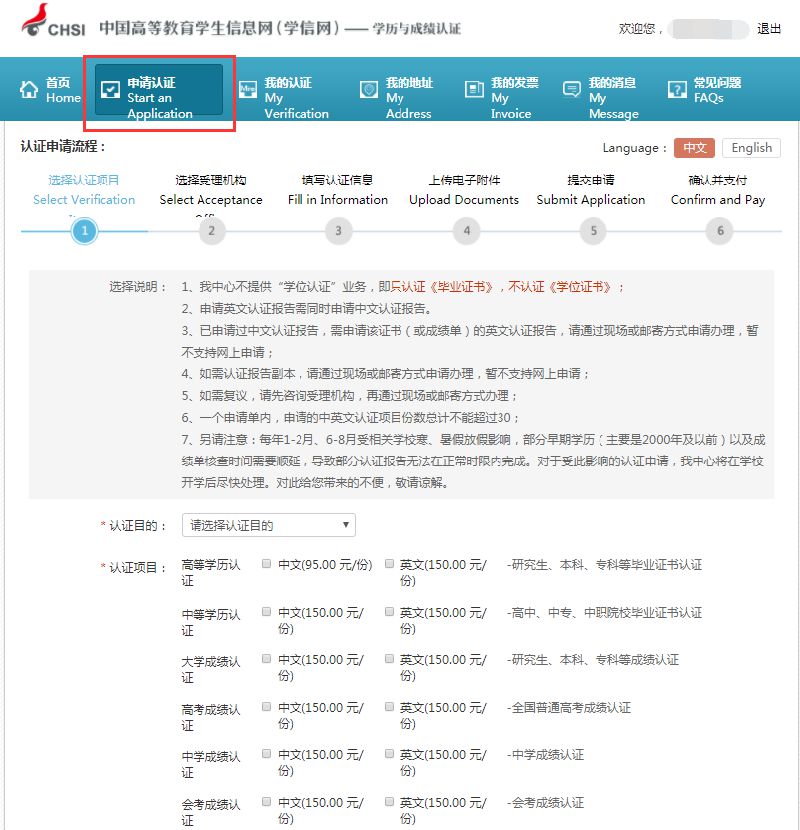Click Select Verification step label

84,200
